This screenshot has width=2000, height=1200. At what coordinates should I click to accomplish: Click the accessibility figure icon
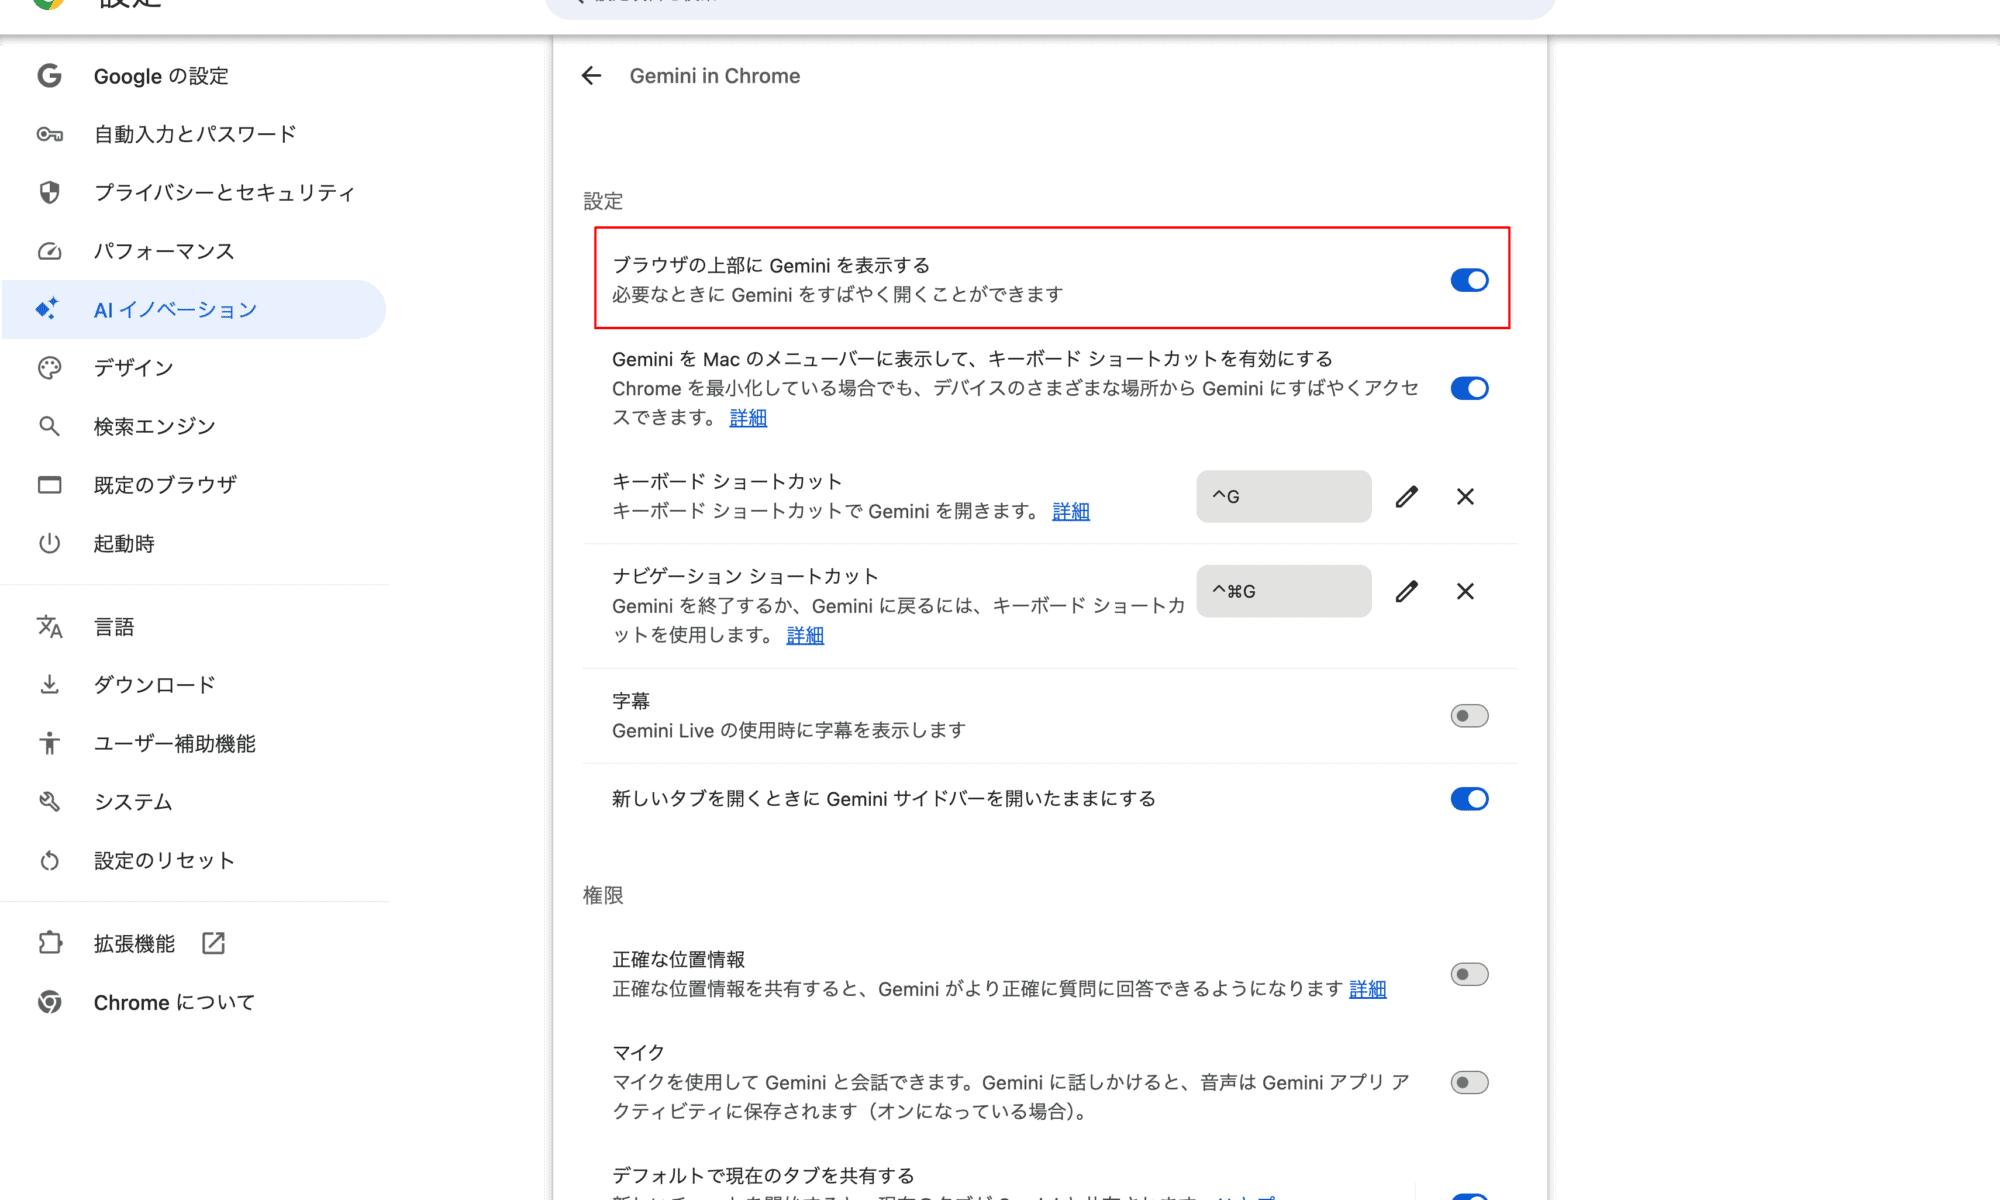pos(49,743)
